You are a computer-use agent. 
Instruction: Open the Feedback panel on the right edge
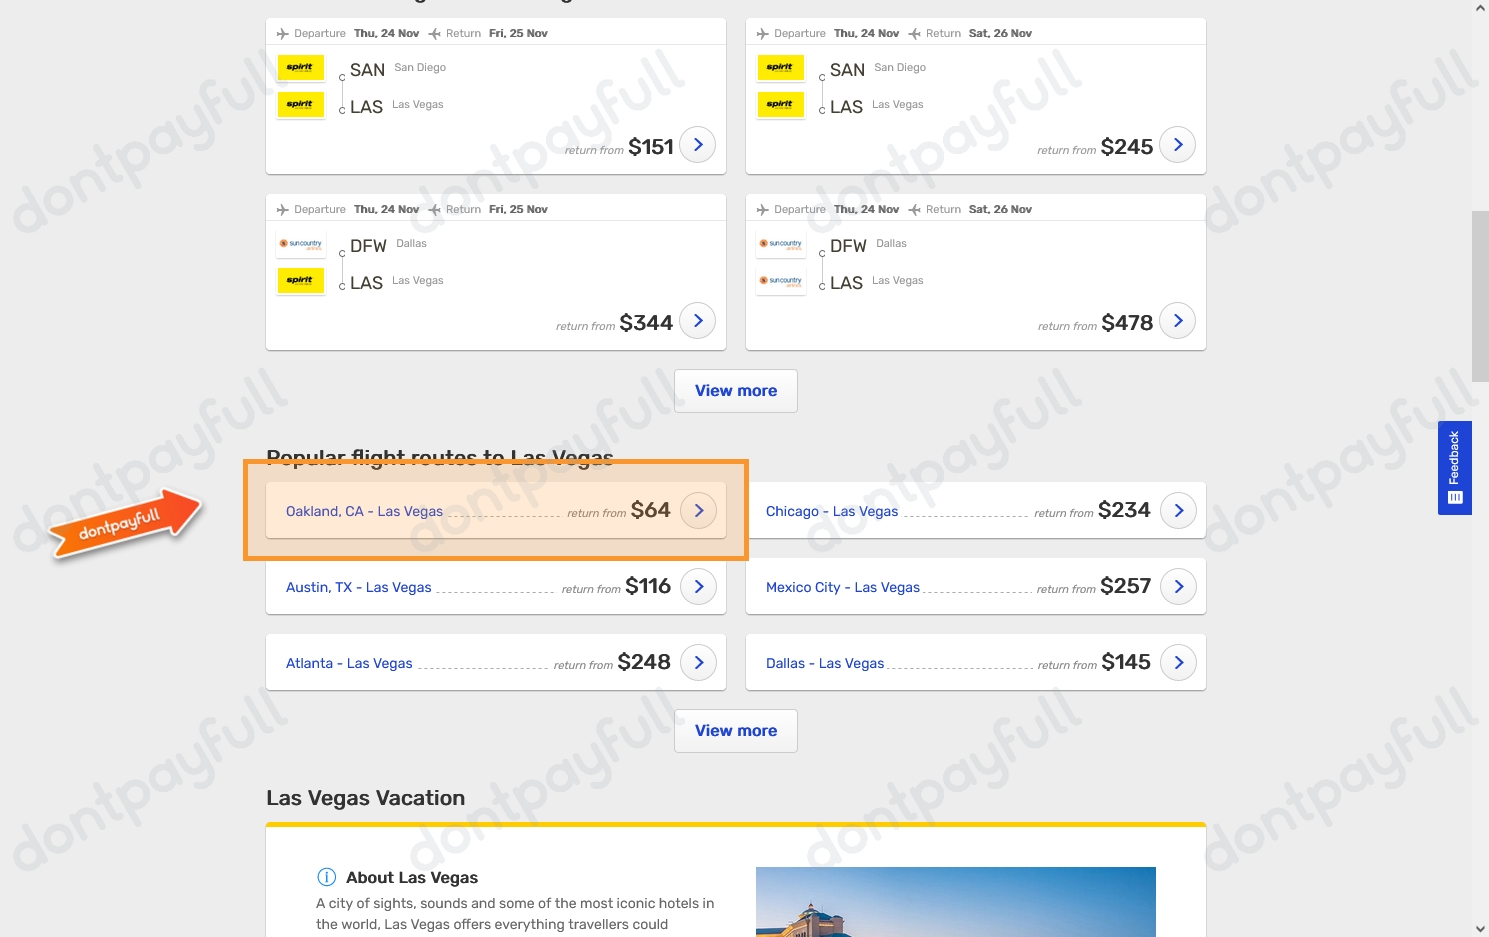pos(1454,468)
